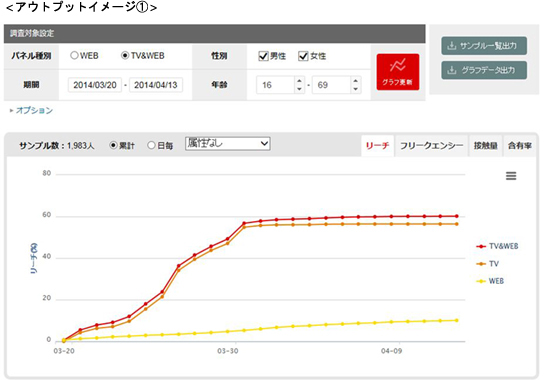Click the last yellow WEB data point
Viewport: 550px width, 380px height.
(456, 320)
